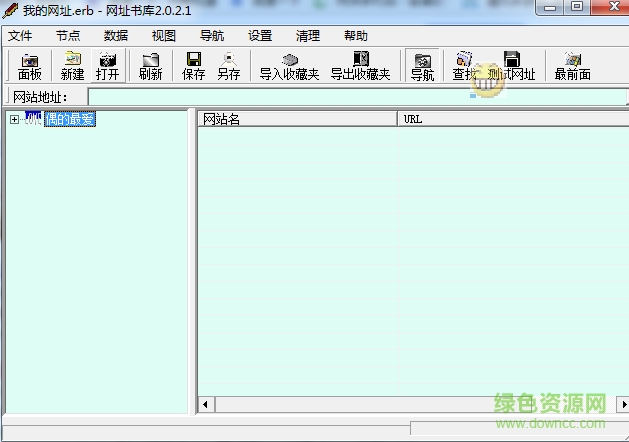Screen dimensions: 629x442
Task: Open the 设置 menu
Action: pyautogui.click(x=260, y=36)
